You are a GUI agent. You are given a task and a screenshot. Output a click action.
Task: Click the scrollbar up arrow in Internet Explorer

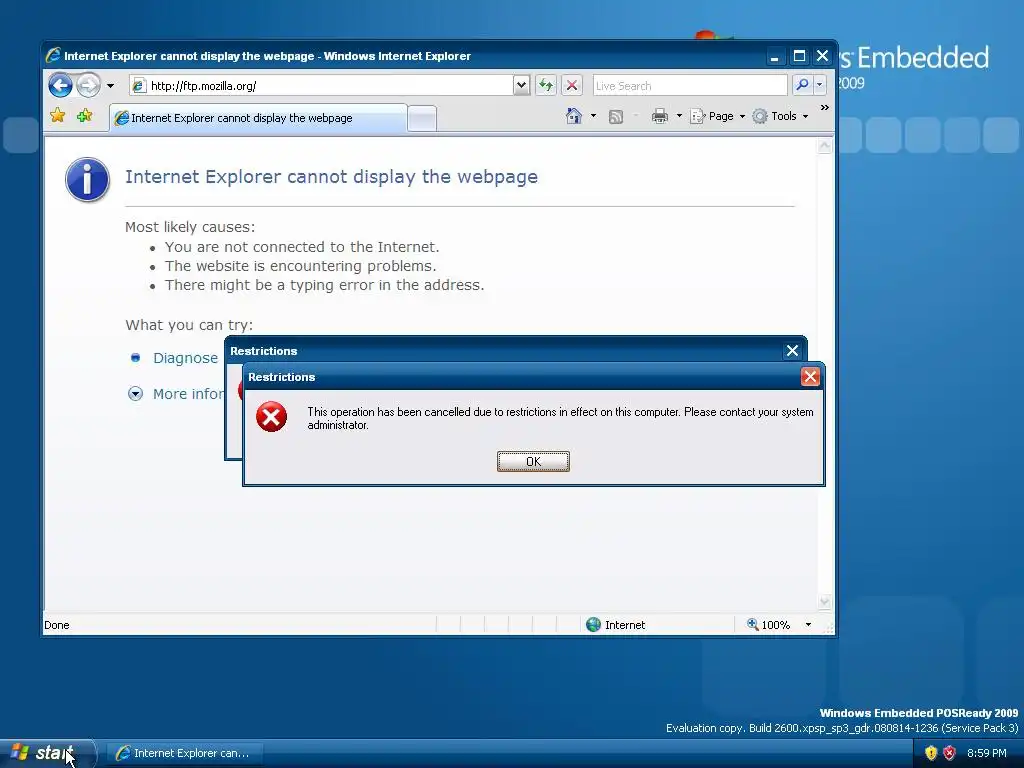(825, 146)
